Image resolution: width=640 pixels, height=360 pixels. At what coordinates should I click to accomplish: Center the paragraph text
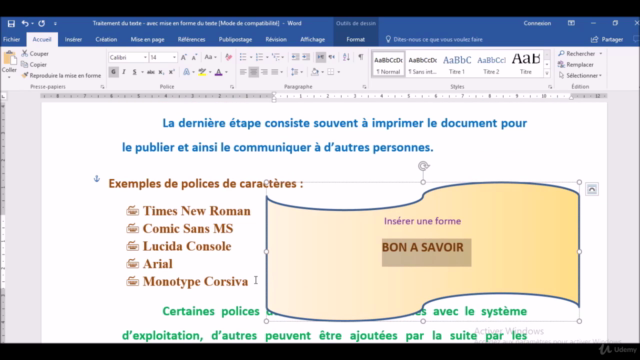[253, 72]
